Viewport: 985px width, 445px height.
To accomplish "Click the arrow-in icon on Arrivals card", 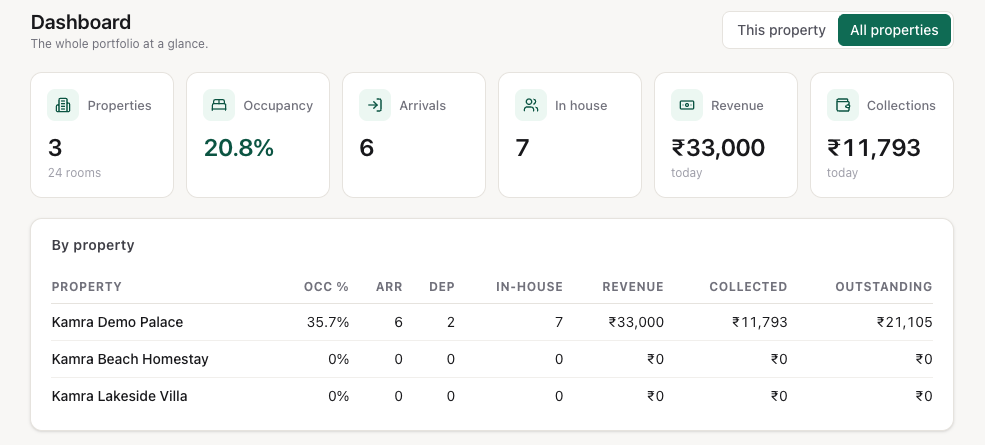I will click(374, 105).
